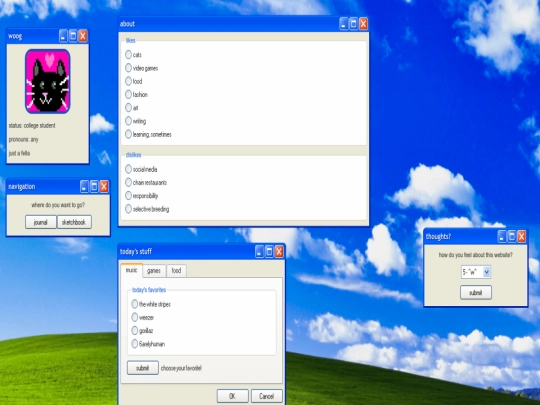The width and height of the screenshot is (540, 405).
Task: Choose chain restaurants radio button
Action: click(128, 182)
